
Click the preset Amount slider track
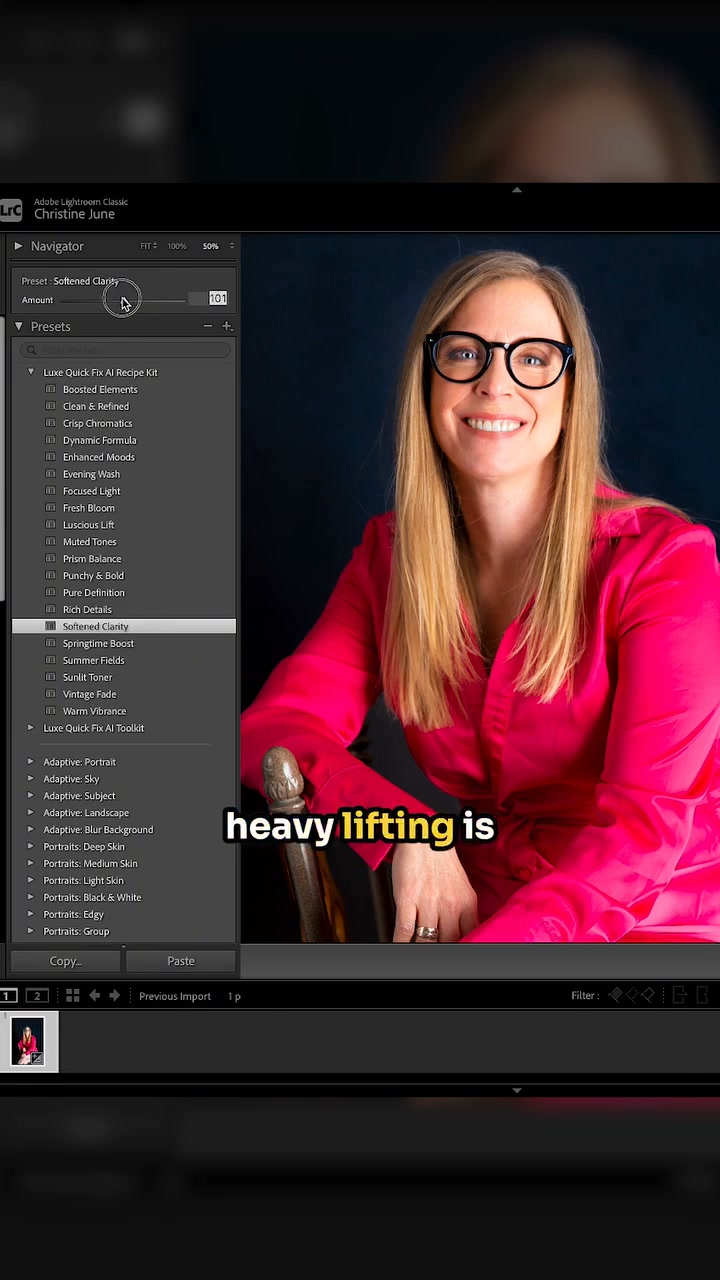point(122,300)
